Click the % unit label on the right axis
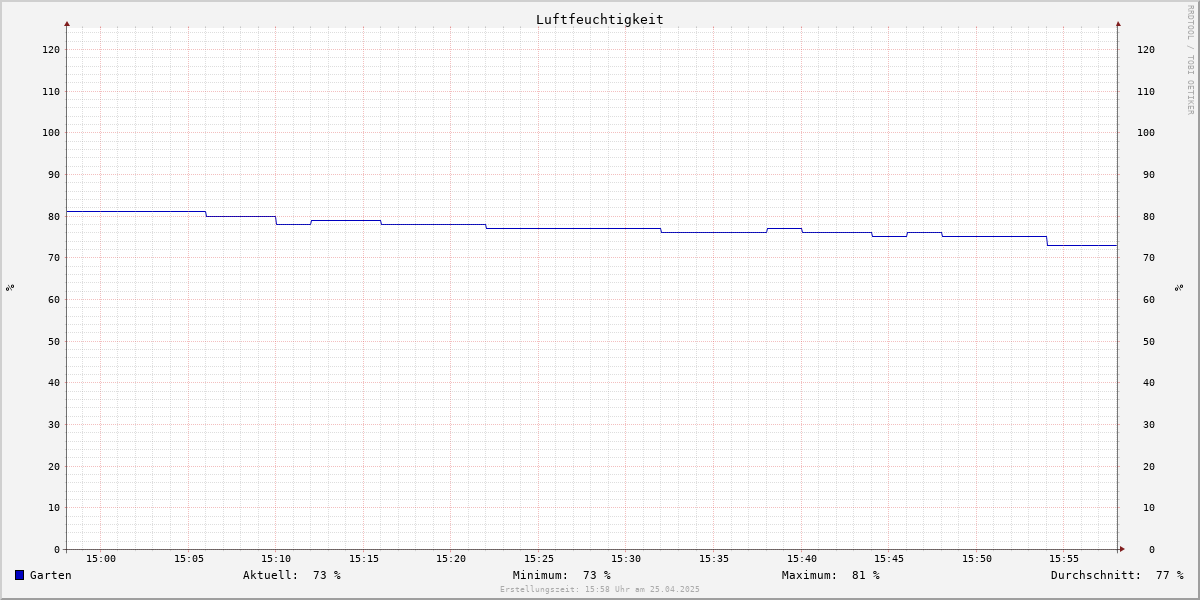 tap(1179, 287)
